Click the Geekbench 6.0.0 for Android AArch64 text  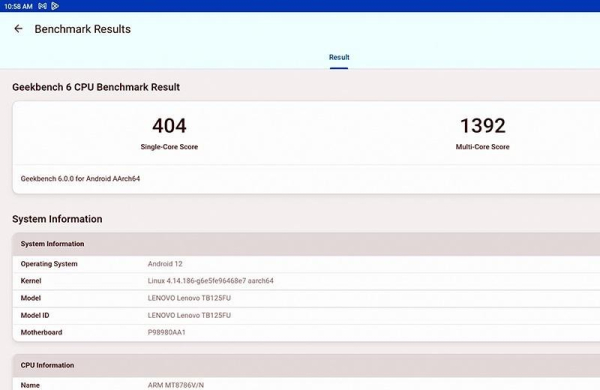80,179
